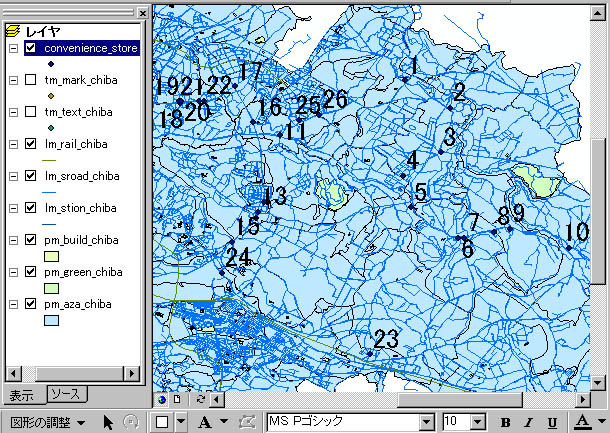
Task: Hide the pm_aza_chiba layer
Action: click(x=30, y=303)
